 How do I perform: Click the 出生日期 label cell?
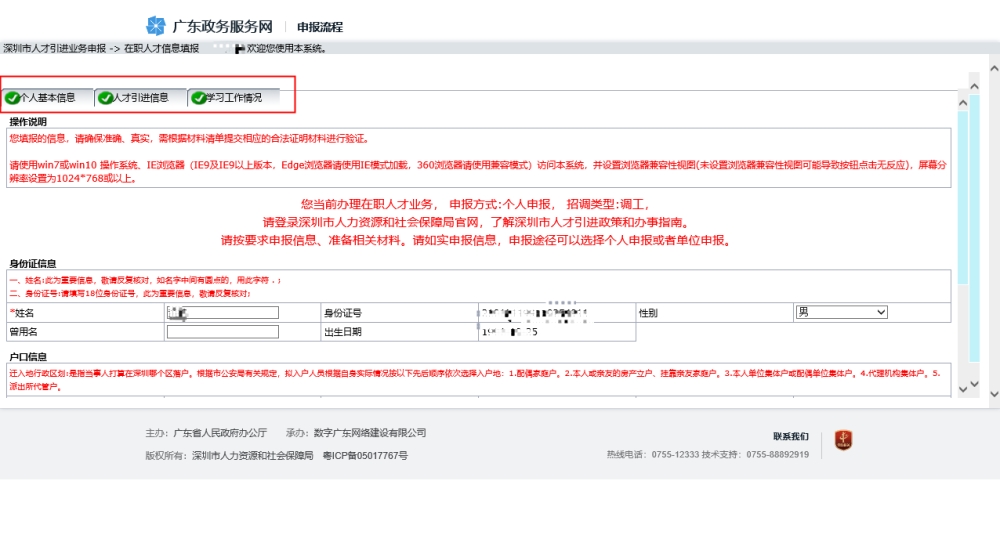[399, 332]
